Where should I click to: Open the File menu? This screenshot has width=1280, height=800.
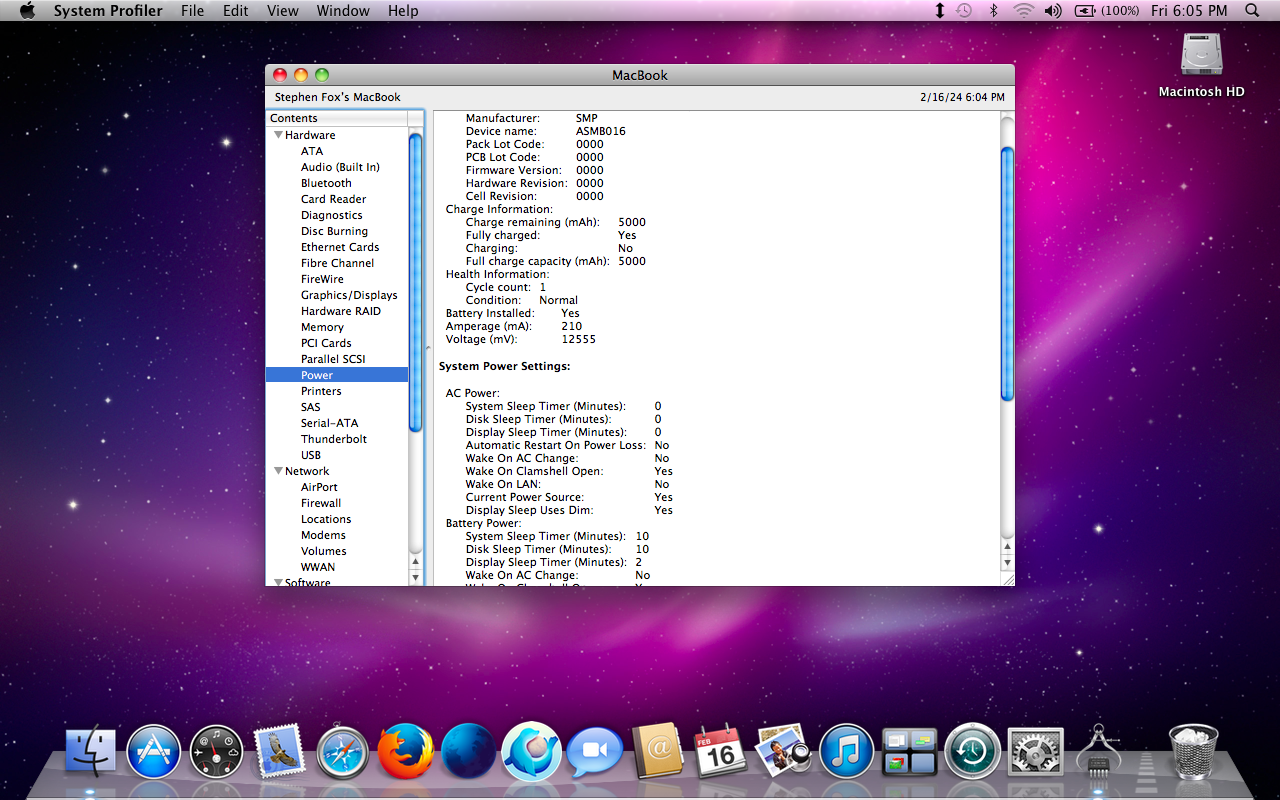coord(192,11)
